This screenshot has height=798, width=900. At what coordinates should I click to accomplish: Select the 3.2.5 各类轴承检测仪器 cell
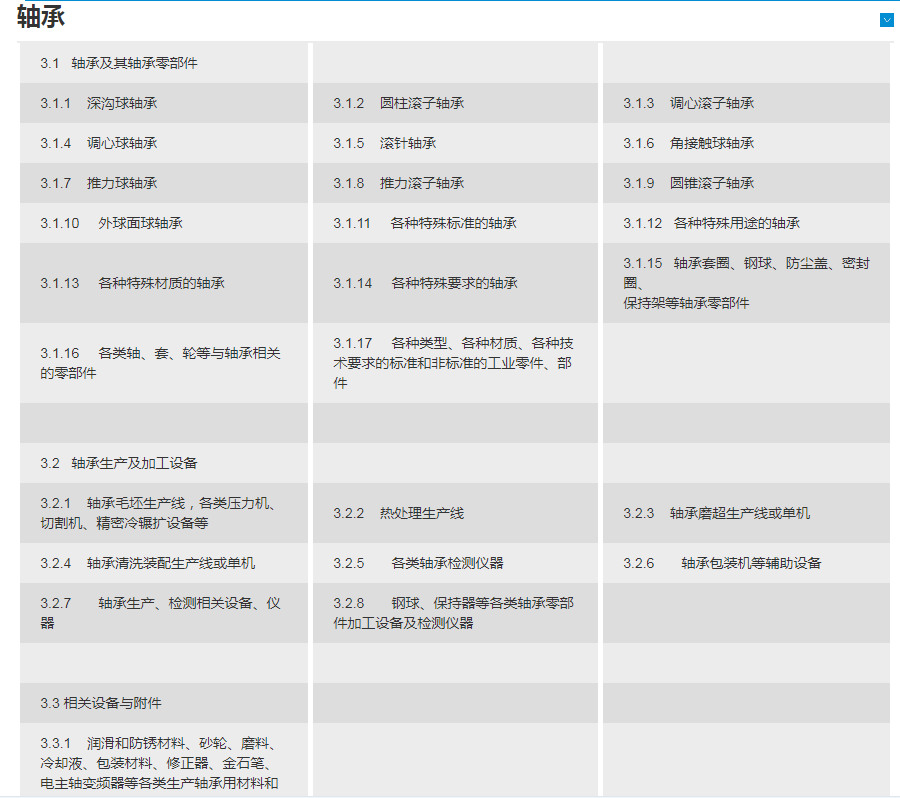[455, 563]
